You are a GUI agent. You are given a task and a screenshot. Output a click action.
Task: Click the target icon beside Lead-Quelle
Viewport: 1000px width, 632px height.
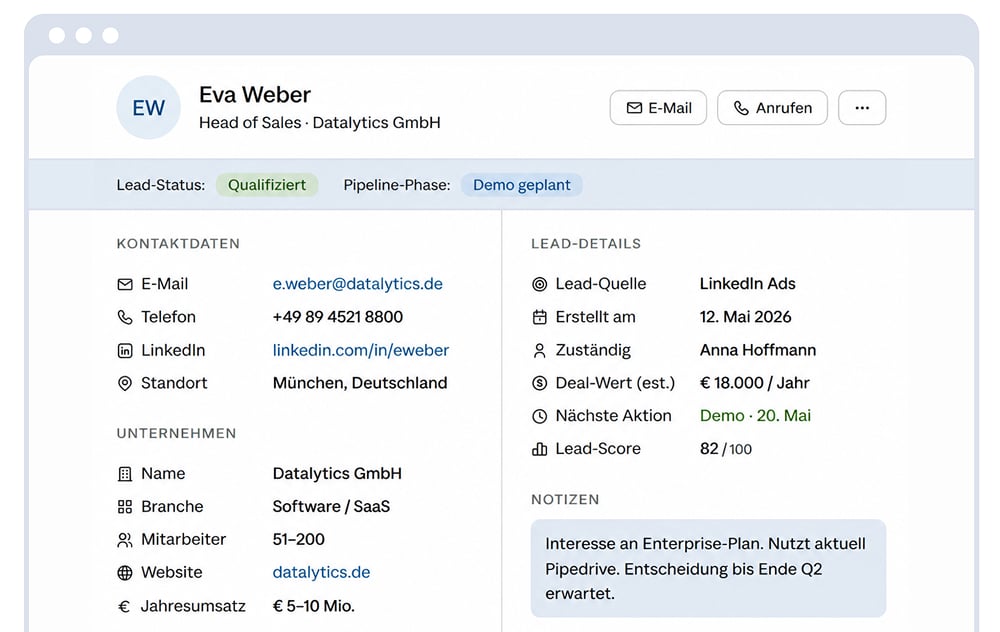click(540, 284)
